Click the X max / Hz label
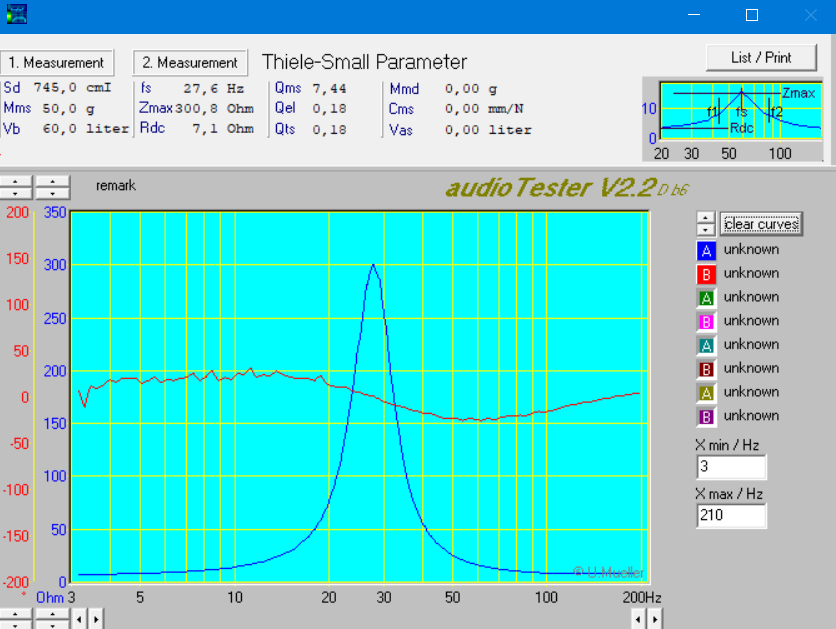 (729, 494)
